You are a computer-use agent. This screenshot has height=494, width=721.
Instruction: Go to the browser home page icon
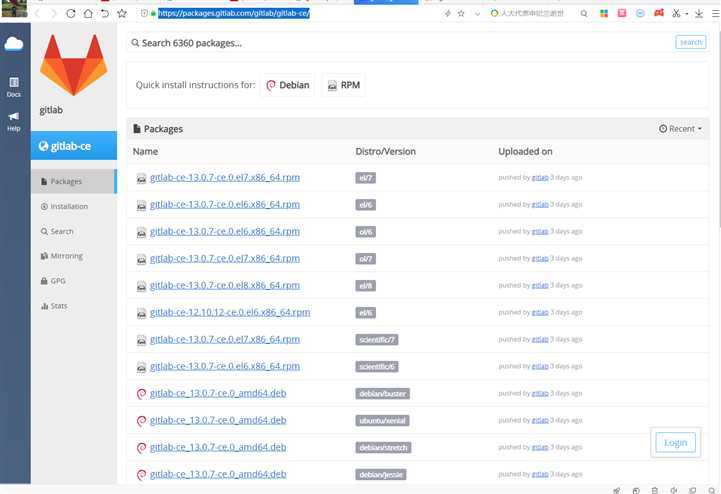pos(88,13)
